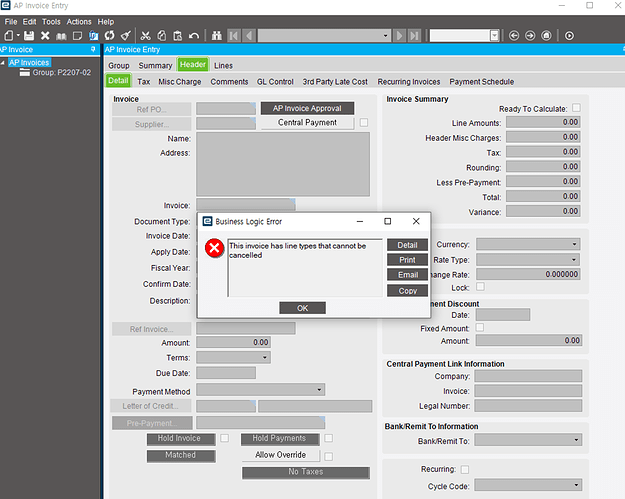Viewport: 625px width, 499px height.
Task: Toggle the Hold Payments checkbox
Action: (x=328, y=438)
